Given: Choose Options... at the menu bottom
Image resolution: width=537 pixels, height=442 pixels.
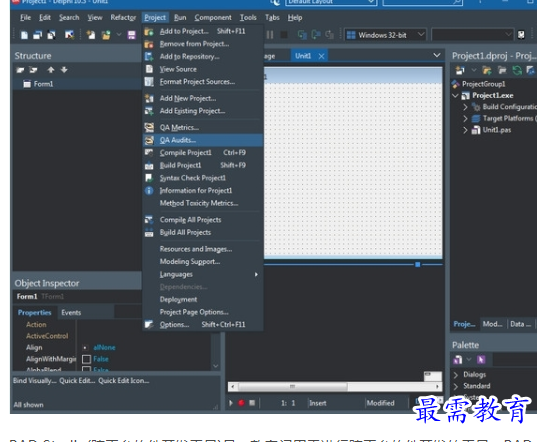Looking at the screenshot, I should [x=203, y=325].
